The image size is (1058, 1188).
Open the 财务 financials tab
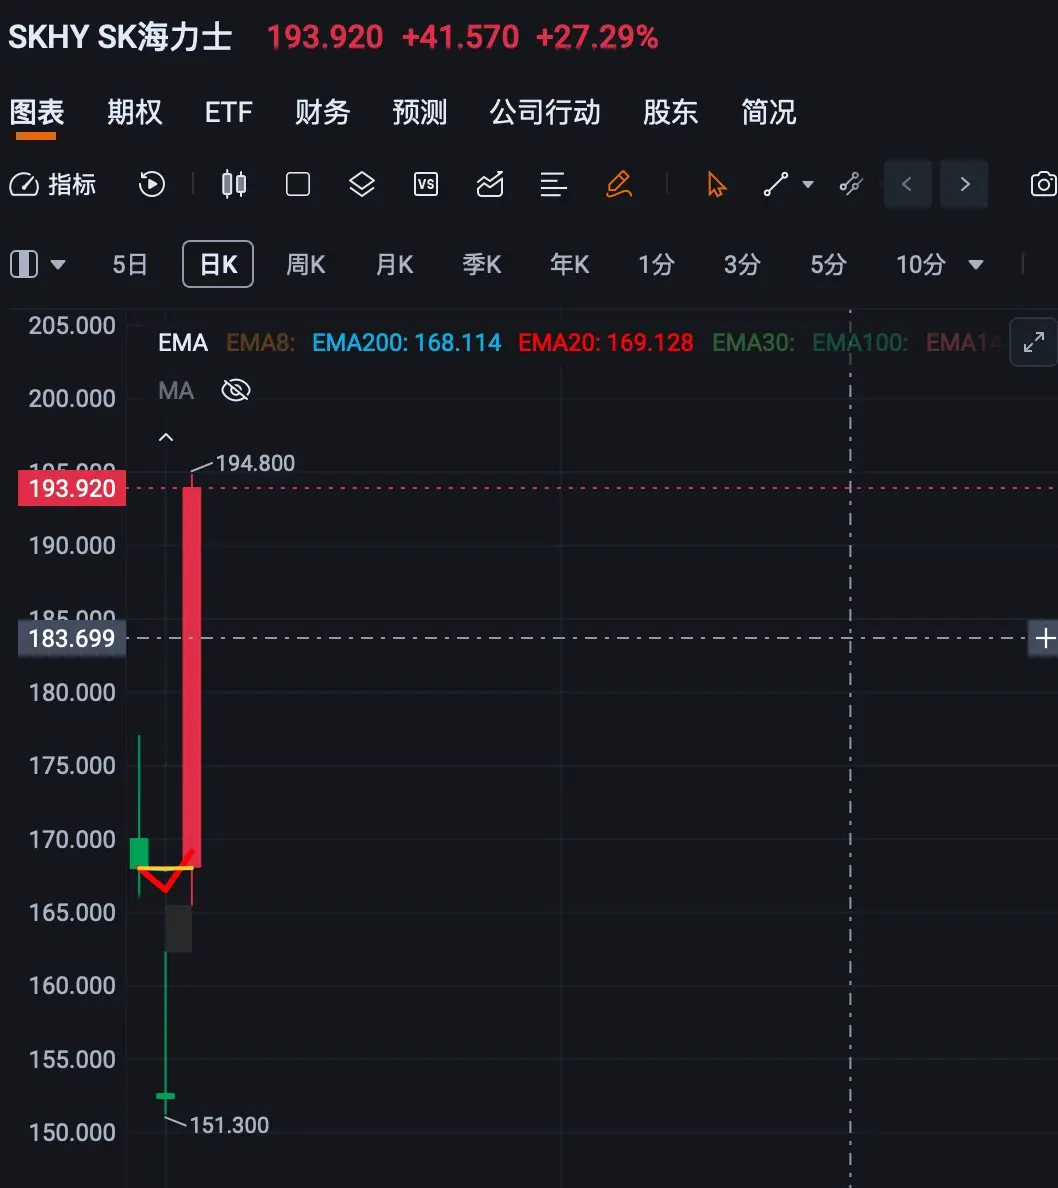pos(322,112)
